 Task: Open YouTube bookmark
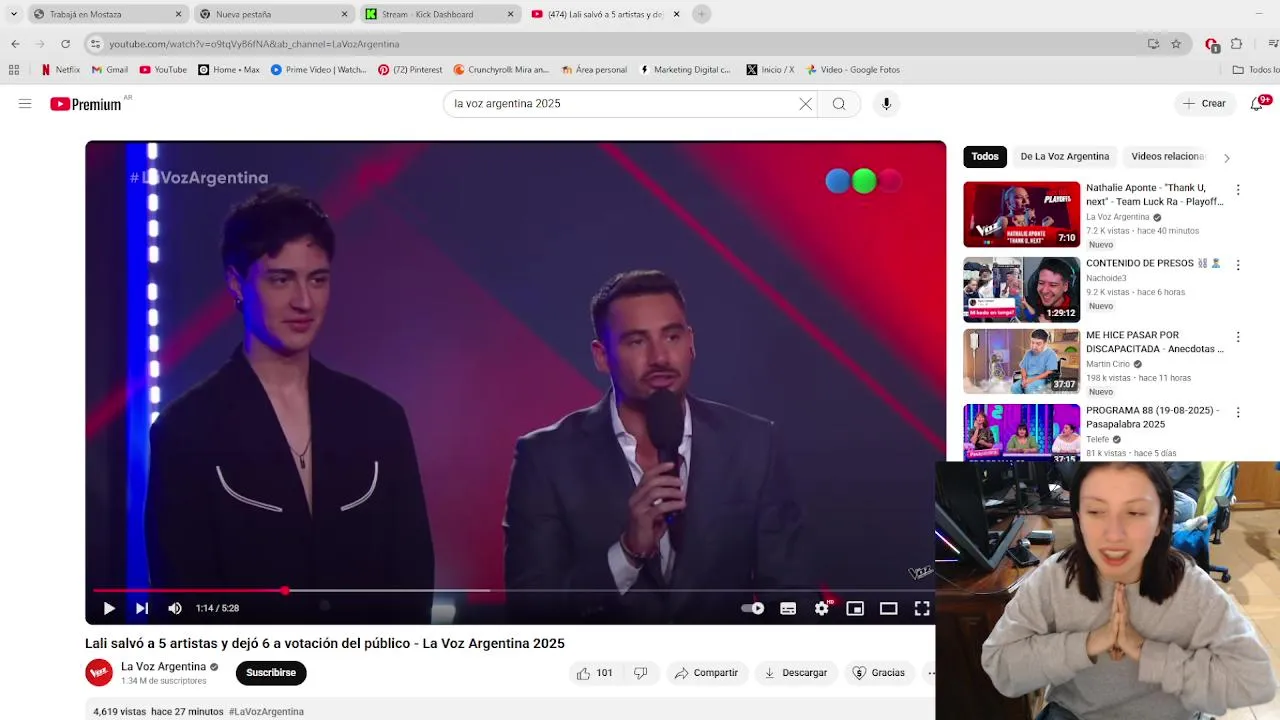pos(163,70)
